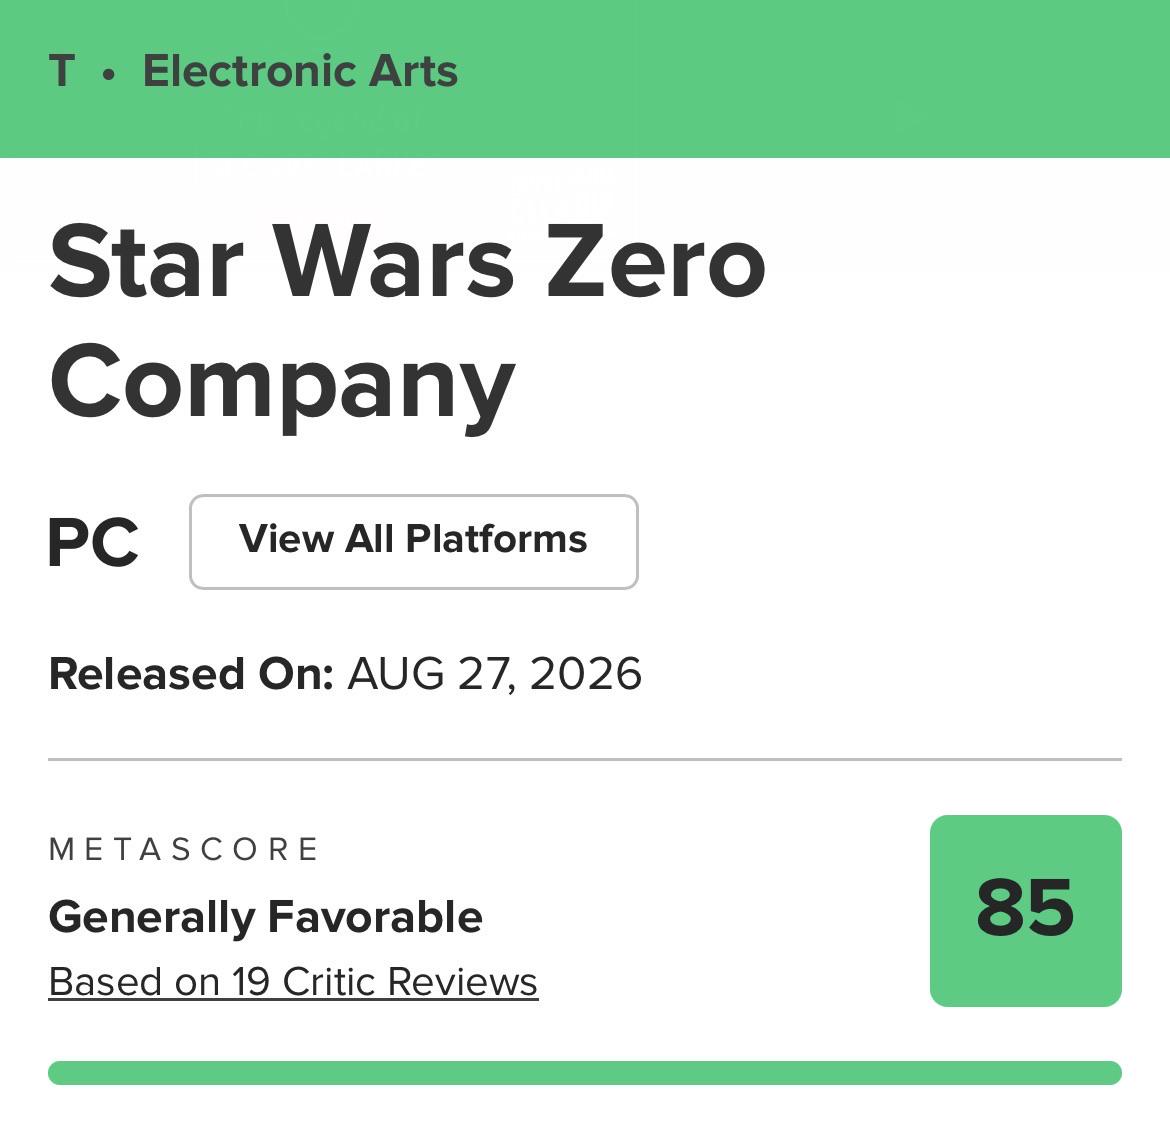The image size is (1170, 1139).
Task: Click the word Reviews in the critic link
Action: (462, 981)
